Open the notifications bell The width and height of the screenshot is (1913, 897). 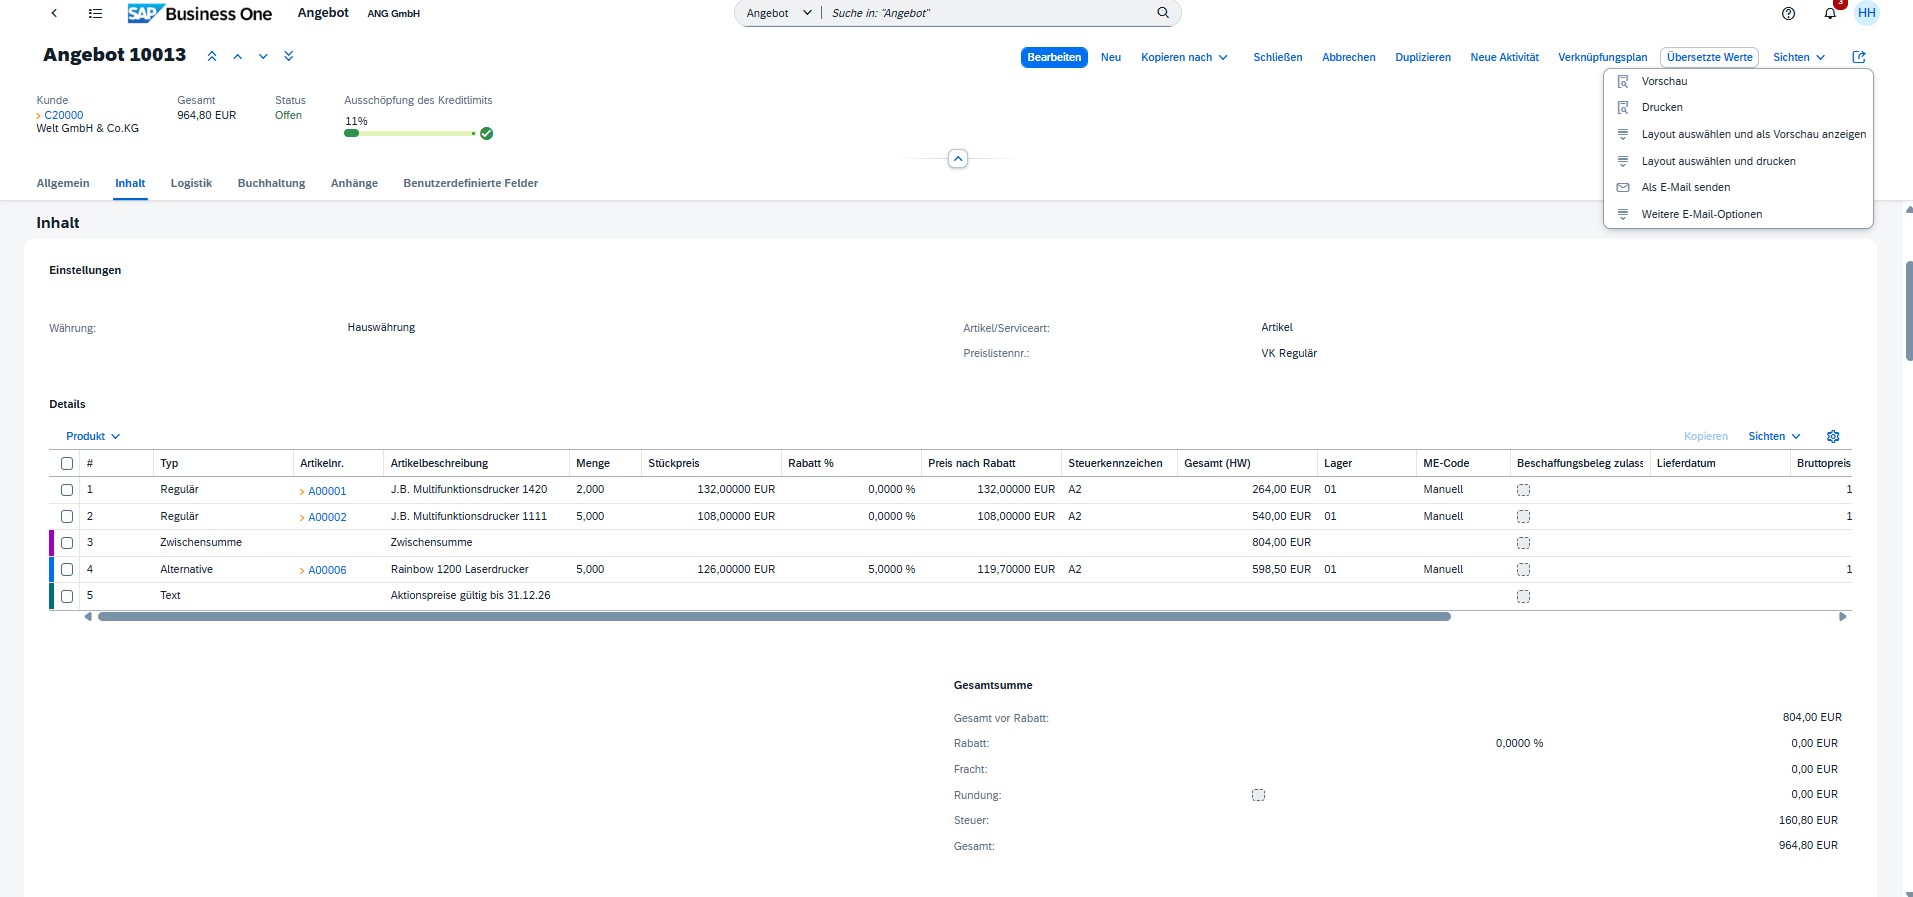(x=1830, y=13)
